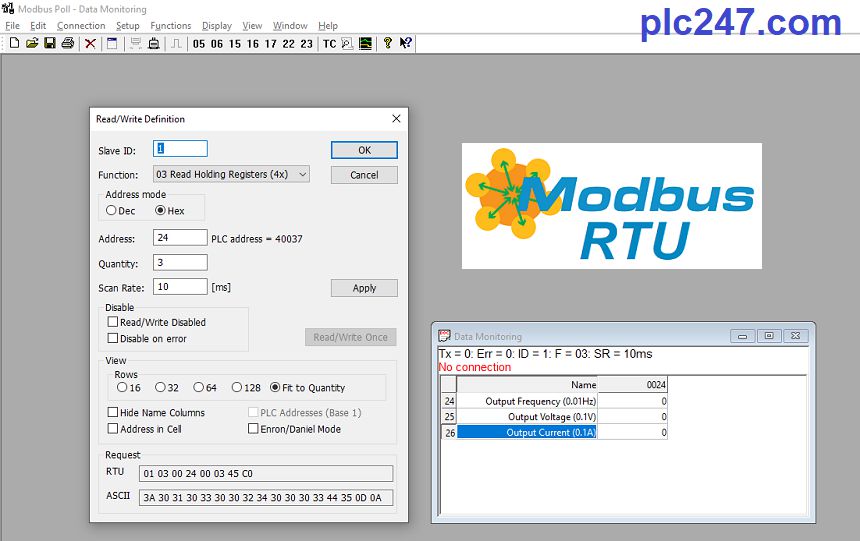Select the Dec address mode radio

111,211
